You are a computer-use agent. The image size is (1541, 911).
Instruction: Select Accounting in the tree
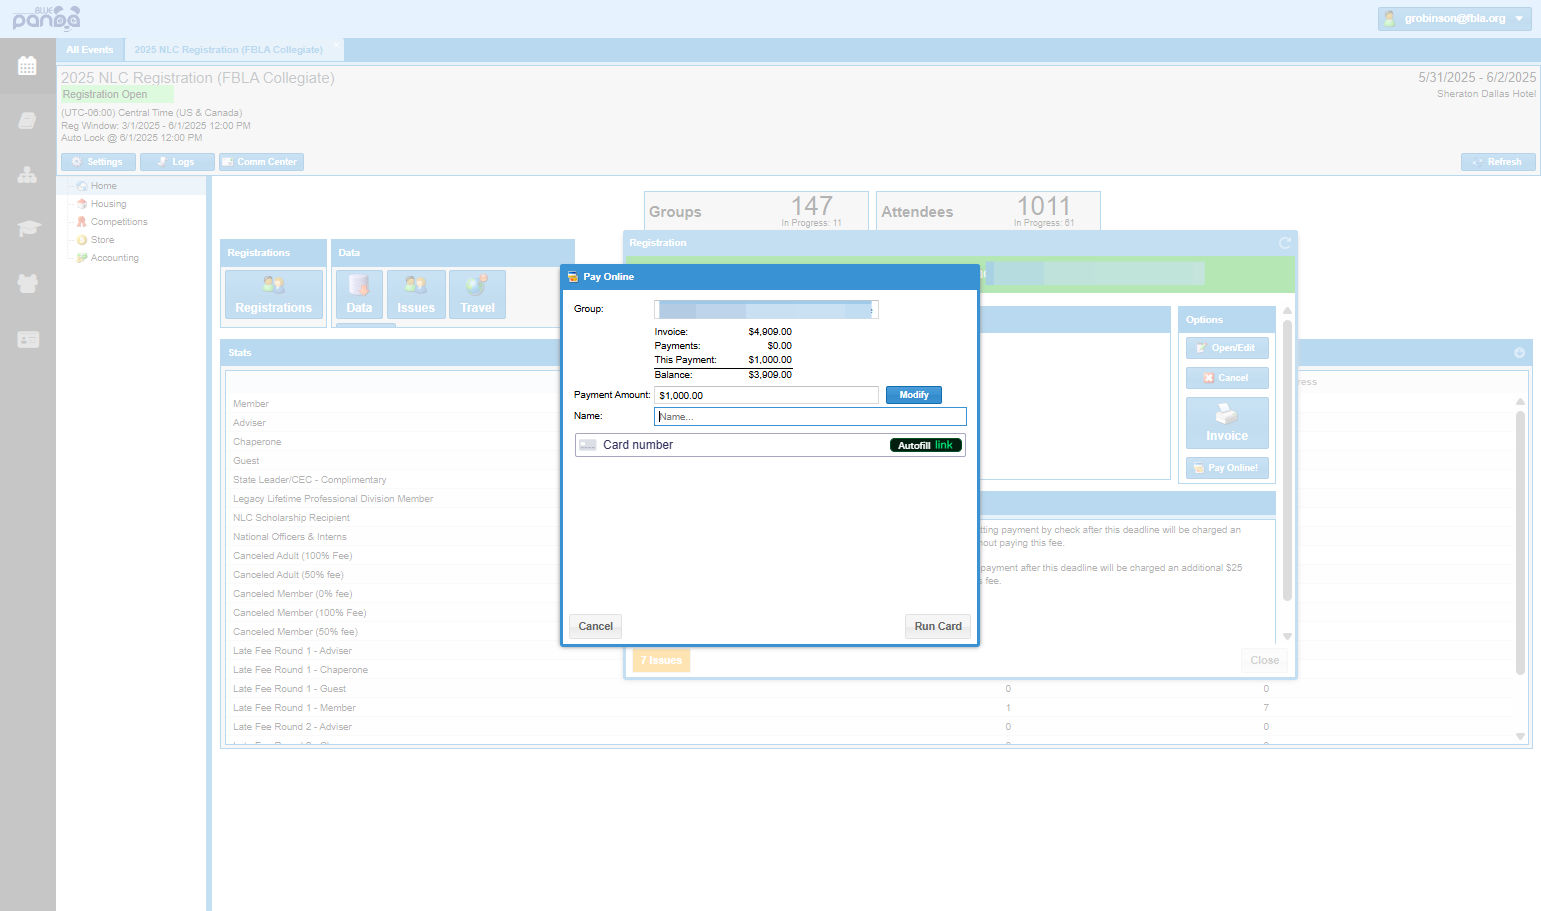pos(114,258)
